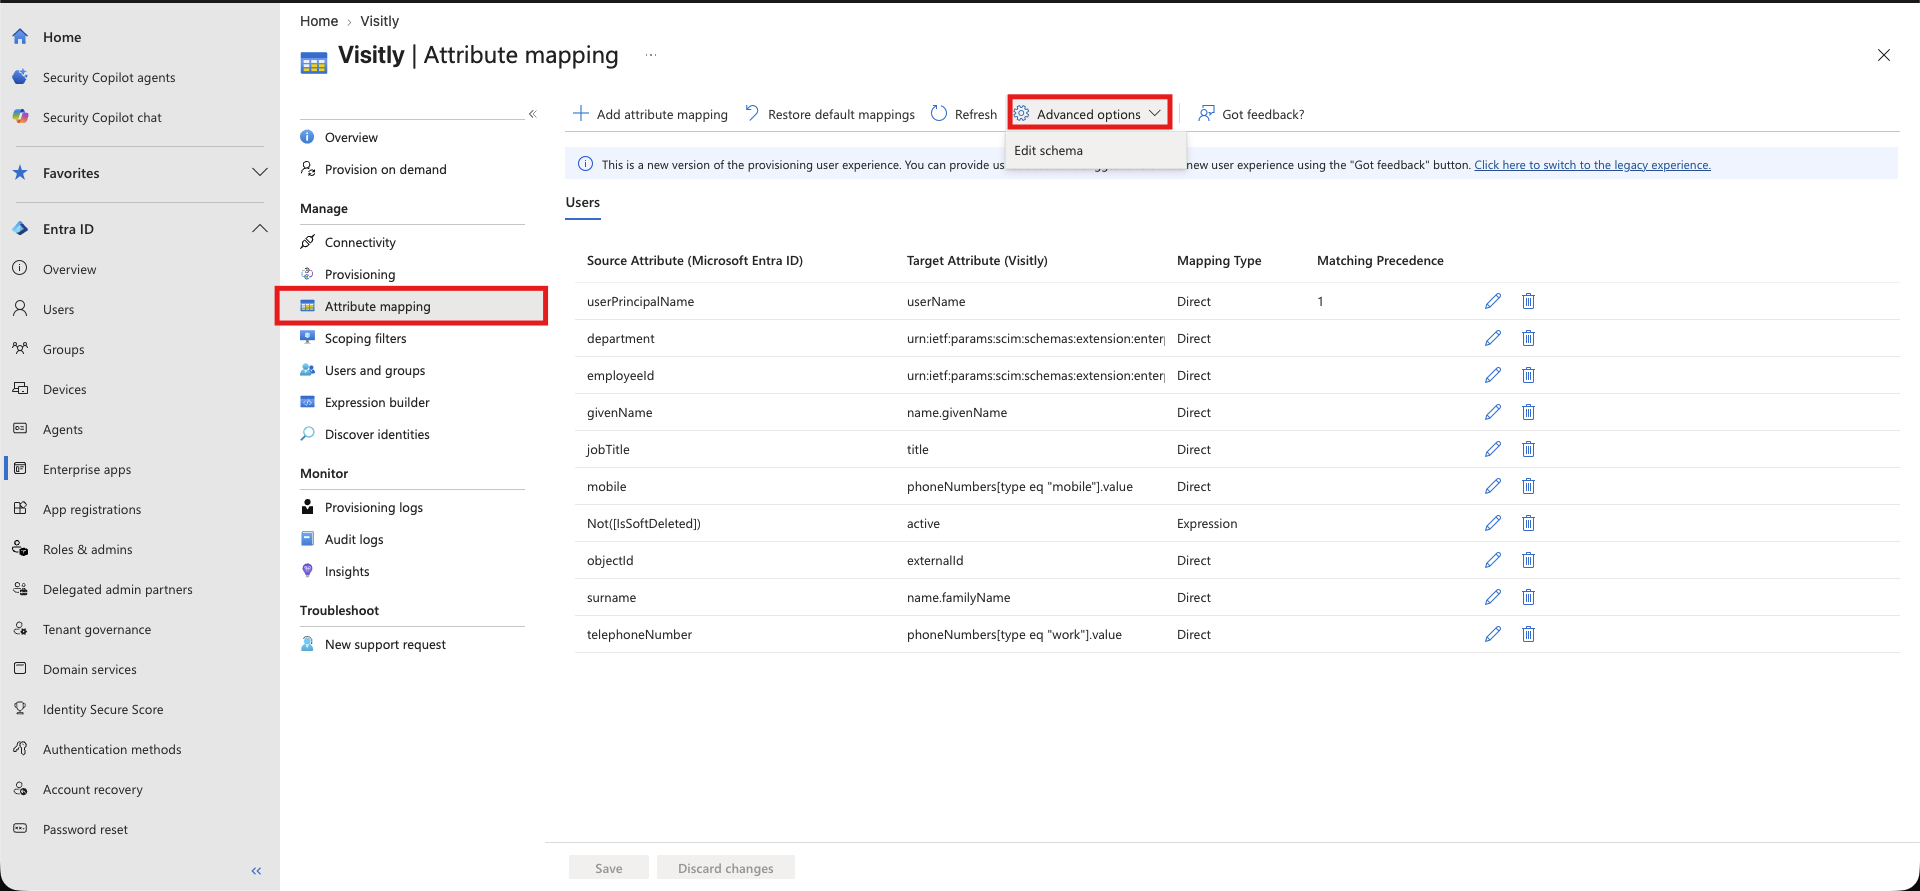1920x891 pixels.
Task: Delete the employeeId mapping trash icon
Action: 1528,375
